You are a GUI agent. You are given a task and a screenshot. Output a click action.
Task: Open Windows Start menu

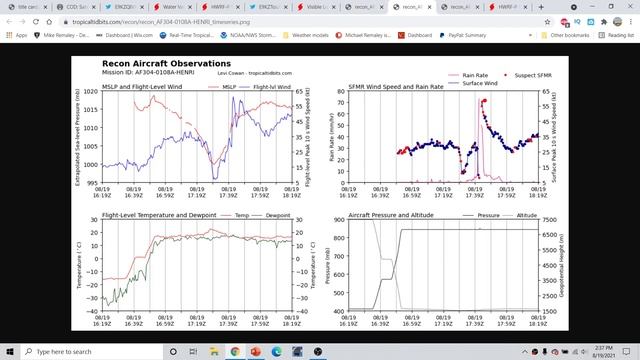pos(10,351)
